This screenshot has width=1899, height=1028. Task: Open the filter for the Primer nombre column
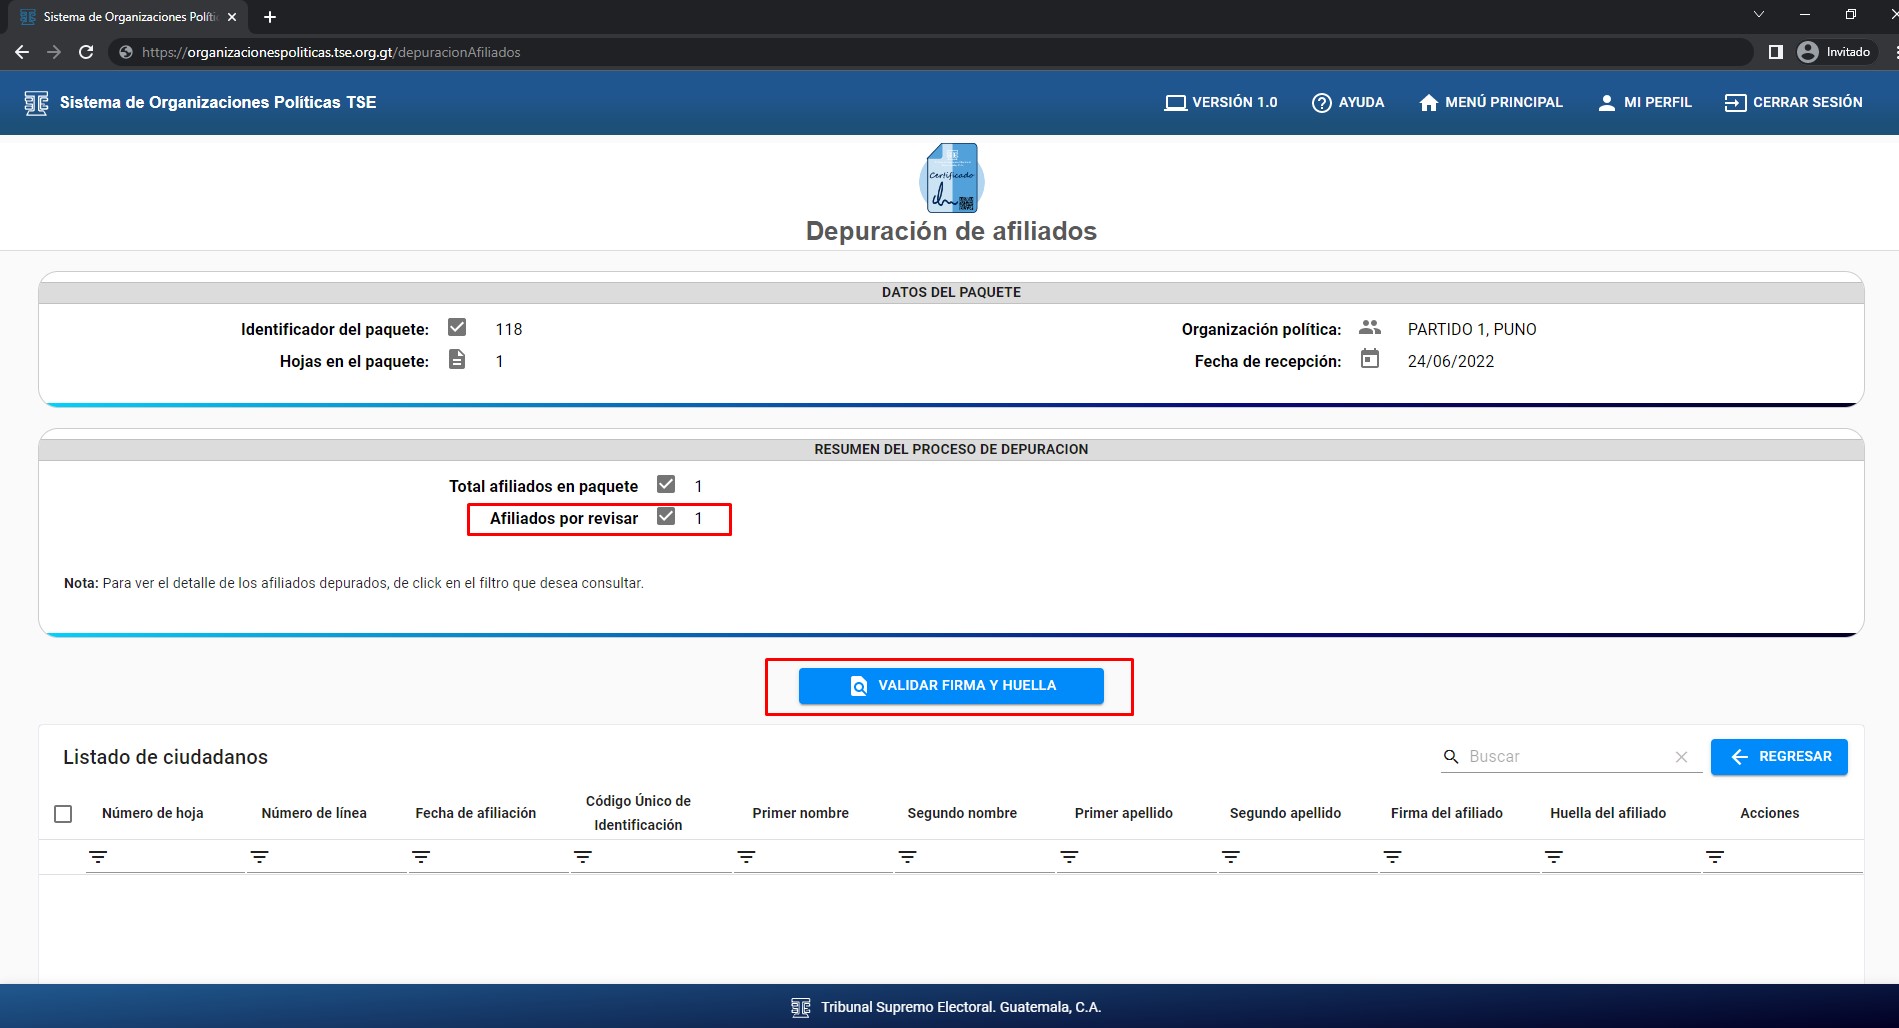[x=745, y=857]
